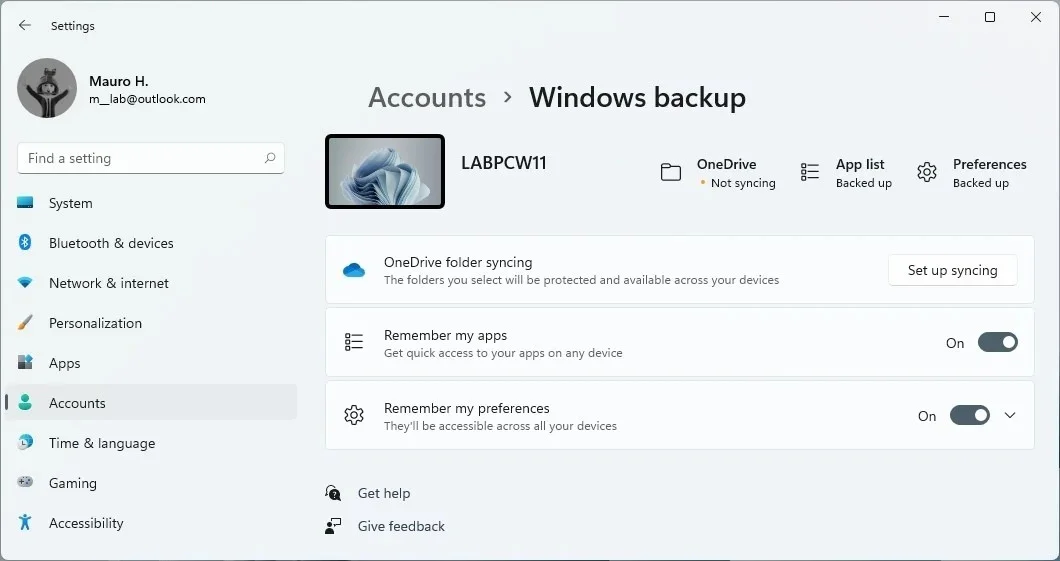Screen dimensions: 1060x561
Task: Click the Accessibility figure icon
Action: click(x=25, y=522)
